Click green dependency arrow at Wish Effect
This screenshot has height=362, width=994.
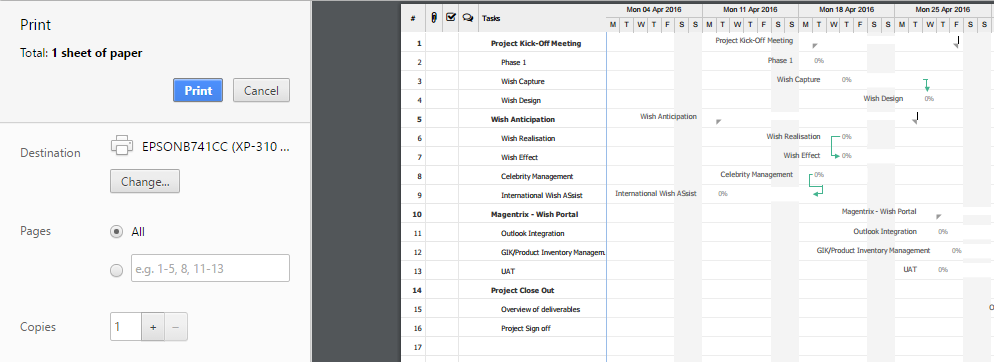pos(836,155)
